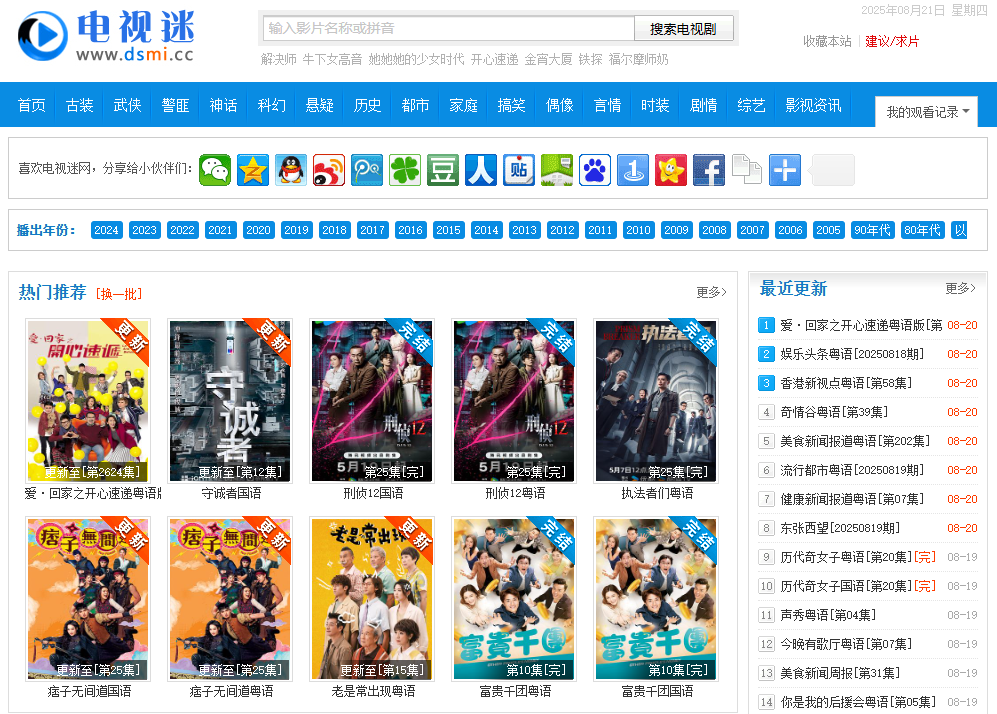997x714 pixels.
Task: Open 刑侦12国语 poster thumbnail
Action: click(x=372, y=401)
